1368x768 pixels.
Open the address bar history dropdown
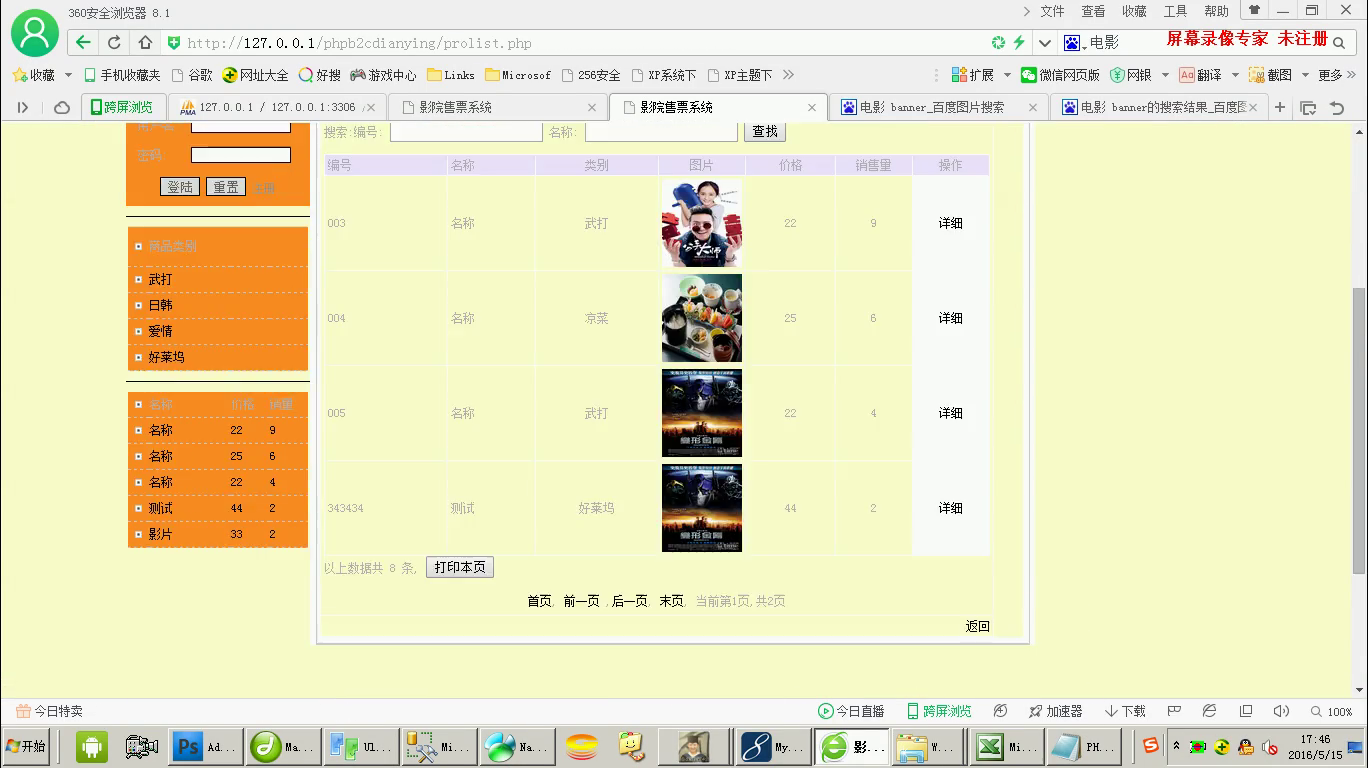(1045, 43)
